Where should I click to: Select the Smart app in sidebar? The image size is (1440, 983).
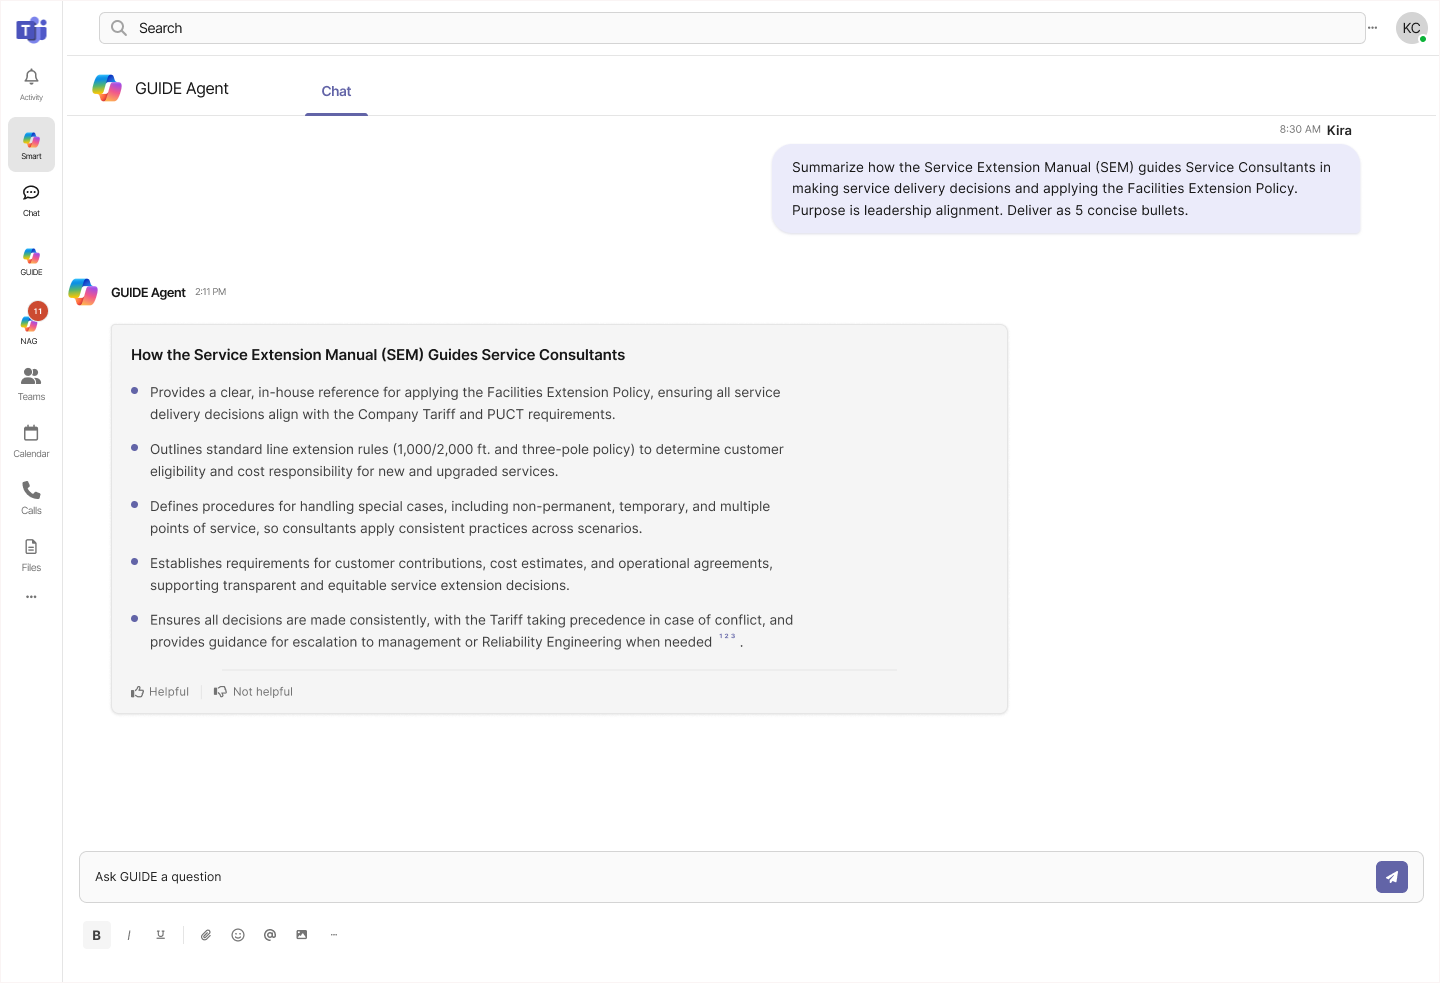31,145
